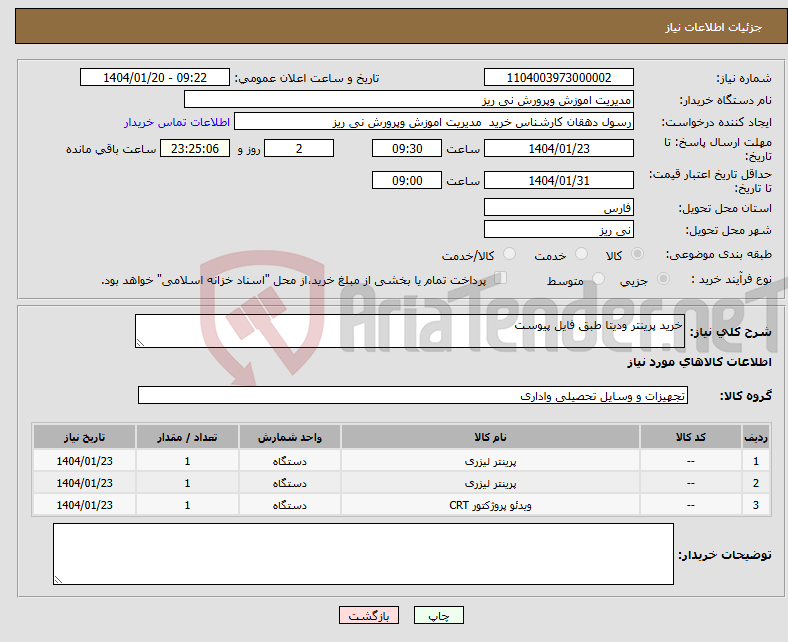This screenshot has height=642, width=788.
Task: Select the جزیی purchase type radio
Action: (663, 279)
